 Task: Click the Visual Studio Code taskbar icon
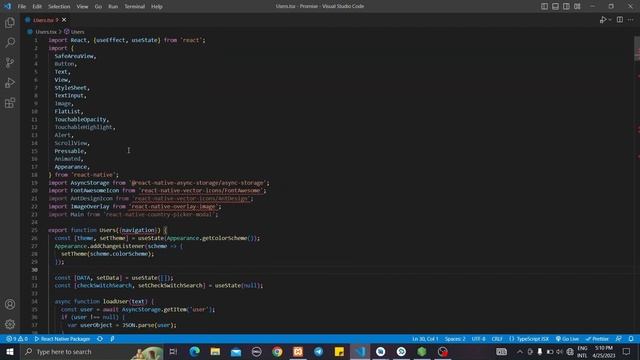click(360, 351)
